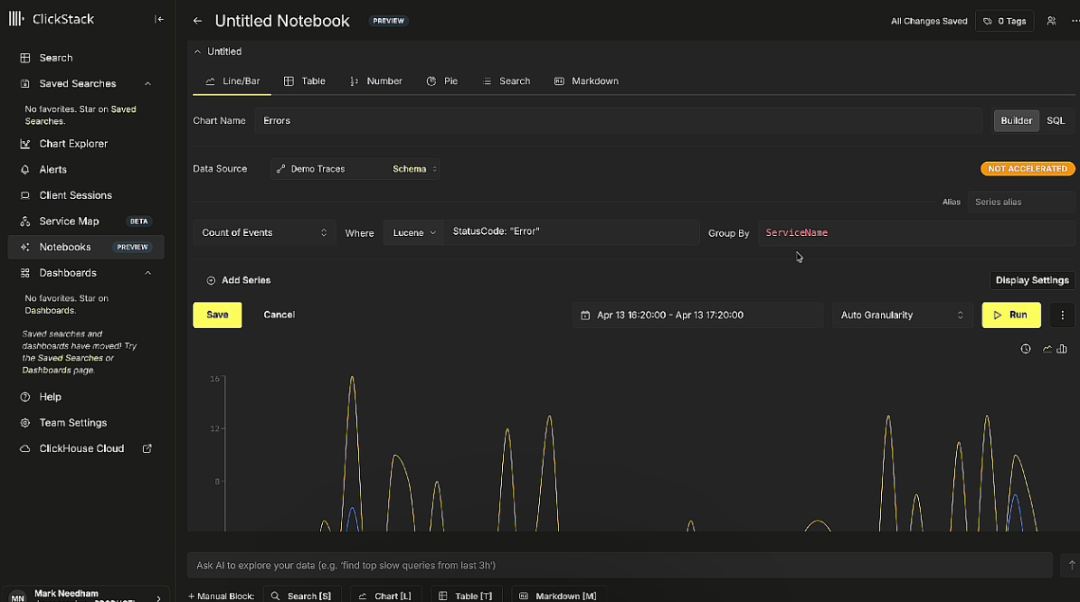The width and height of the screenshot is (1080, 602).
Task: Collapse the Saved Searches section
Action: point(147,83)
